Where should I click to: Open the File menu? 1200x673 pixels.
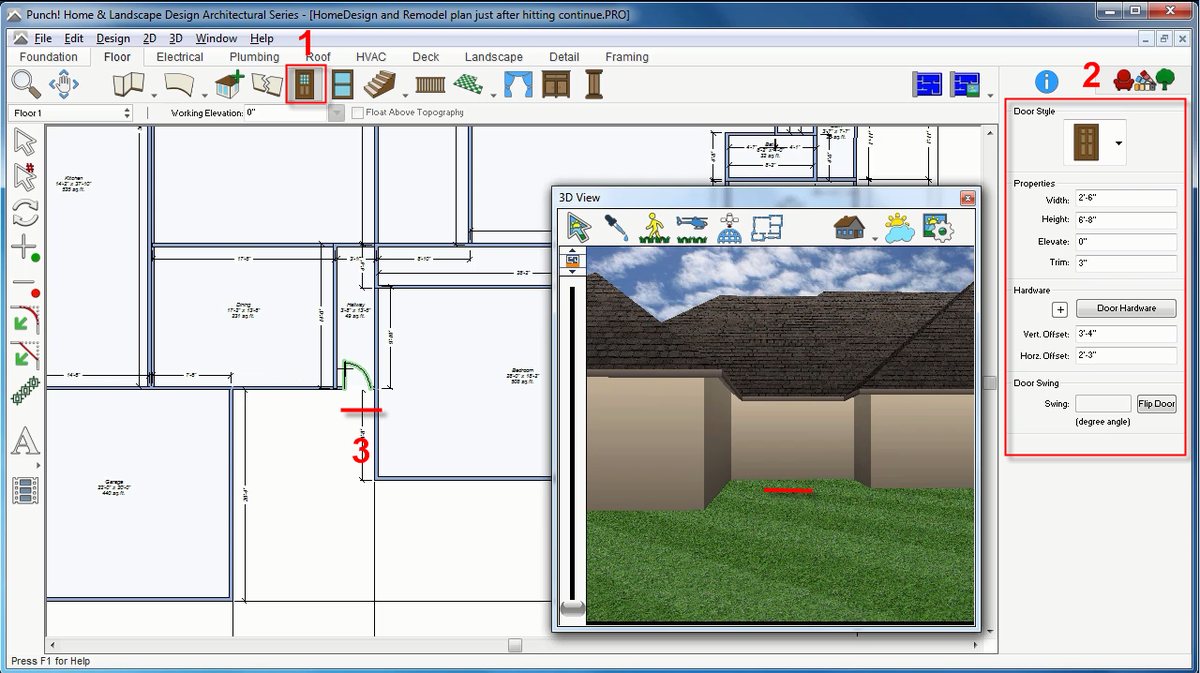[x=43, y=38]
